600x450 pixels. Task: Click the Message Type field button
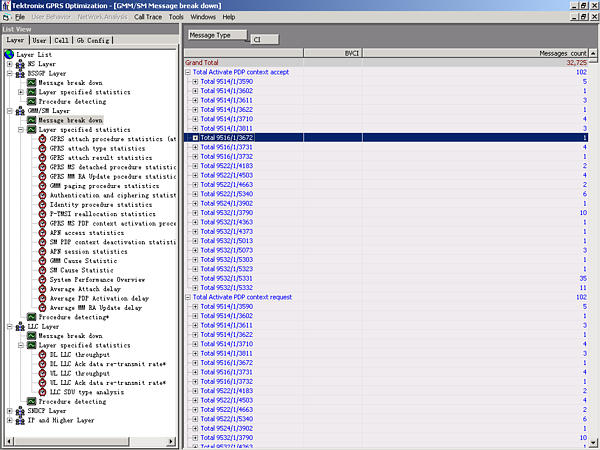tap(217, 35)
